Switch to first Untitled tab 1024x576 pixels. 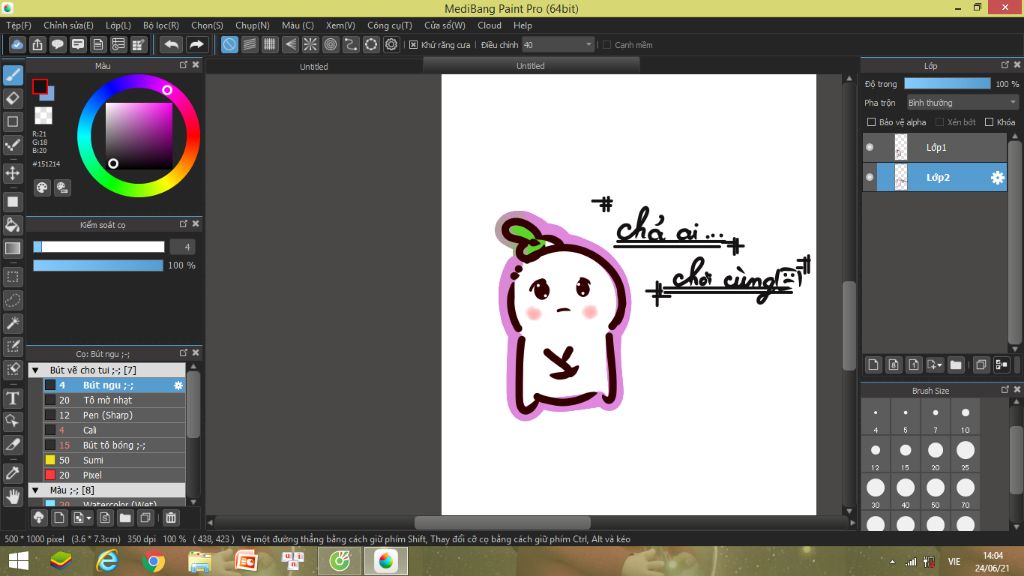(x=314, y=67)
